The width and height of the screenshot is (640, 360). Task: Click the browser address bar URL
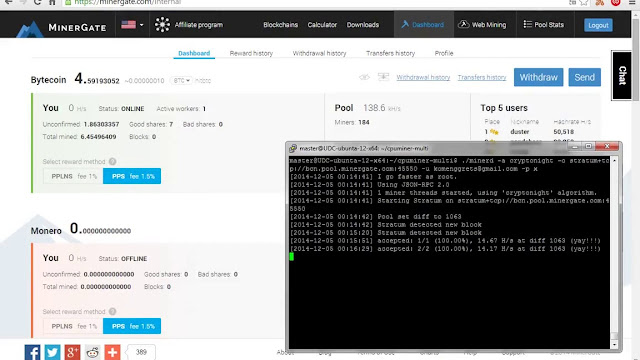[127, 2]
